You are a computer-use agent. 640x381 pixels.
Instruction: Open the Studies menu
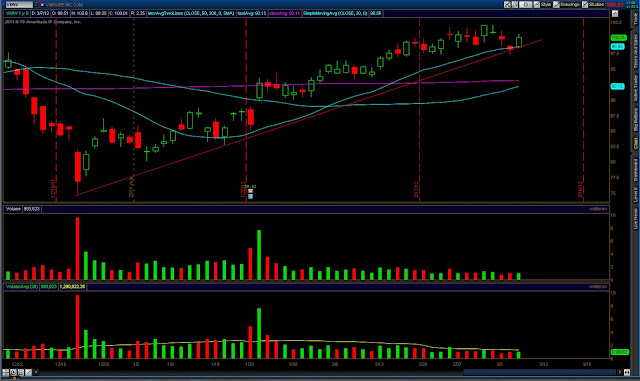point(593,4)
